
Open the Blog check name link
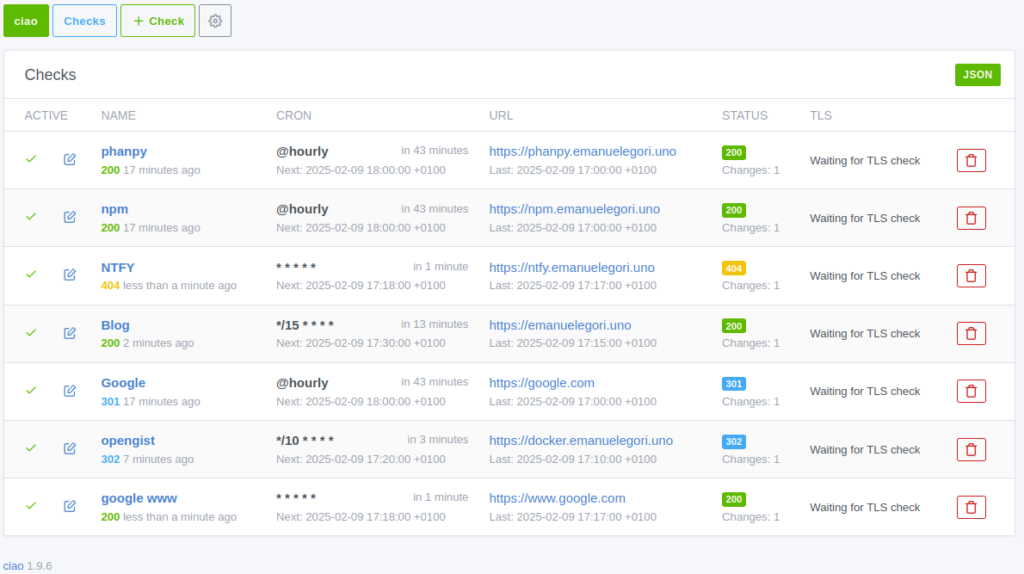(115, 325)
